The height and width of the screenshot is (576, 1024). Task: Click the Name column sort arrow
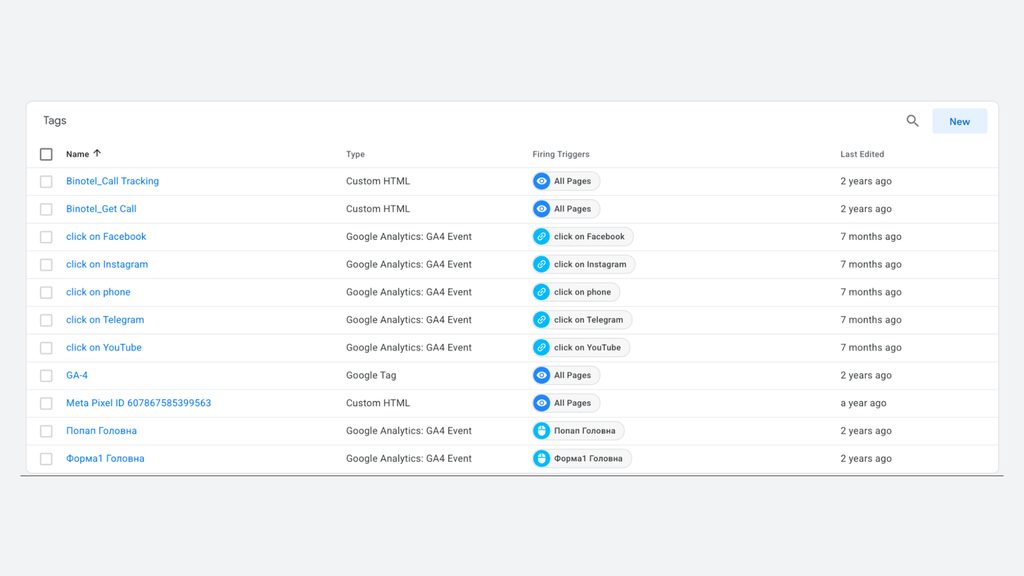(x=97, y=153)
